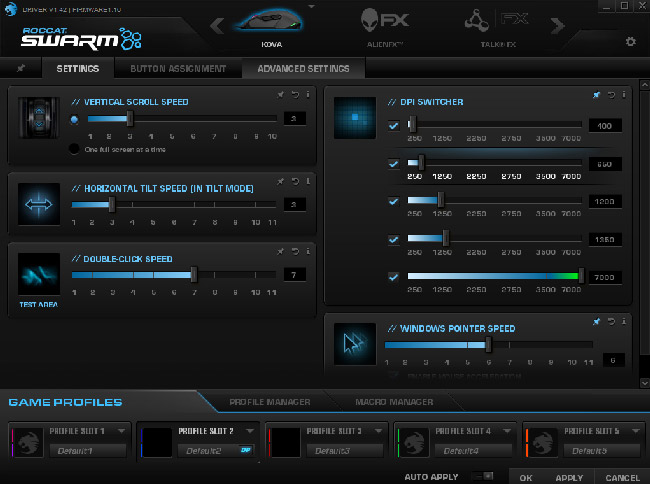Click the OK button
Screen dimensions: 650x484
[526, 478]
